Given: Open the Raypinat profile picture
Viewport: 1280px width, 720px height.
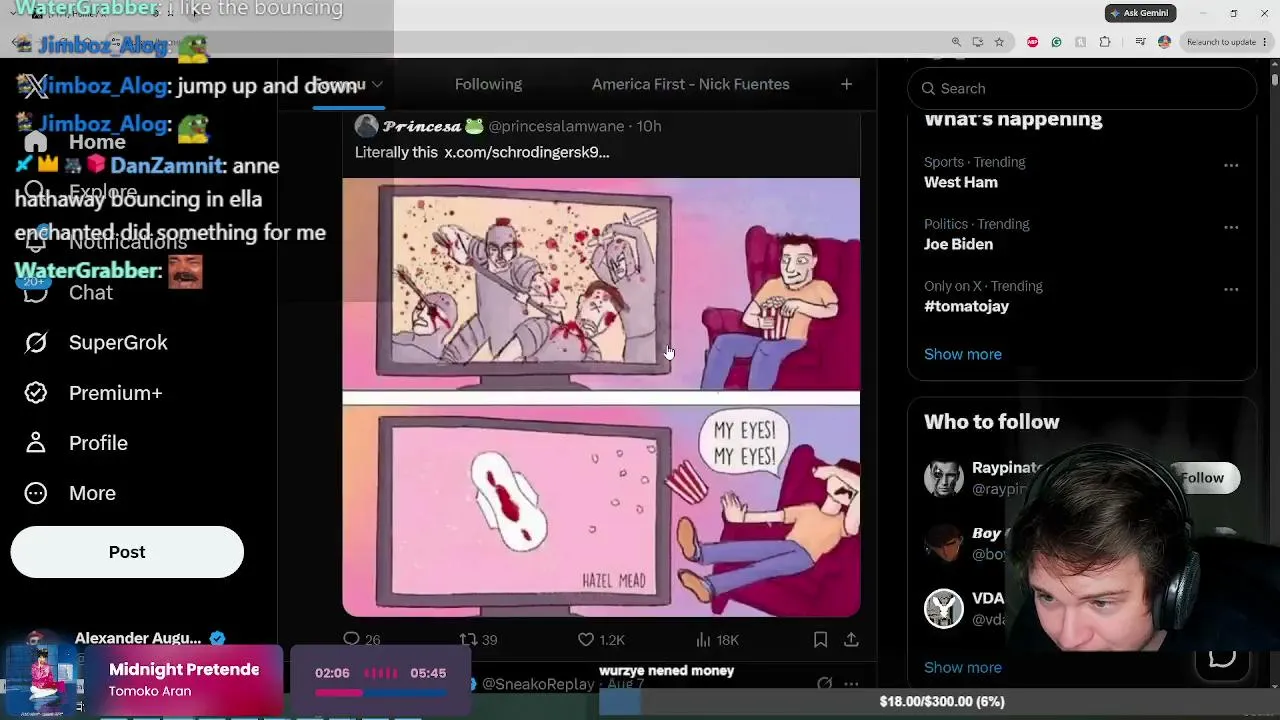Looking at the screenshot, I should [943, 478].
